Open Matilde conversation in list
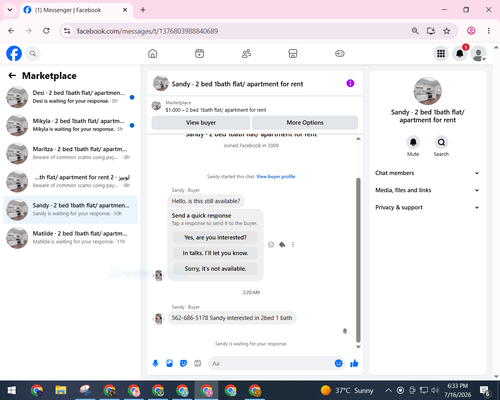The width and height of the screenshot is (500, 400). point(70,238)
